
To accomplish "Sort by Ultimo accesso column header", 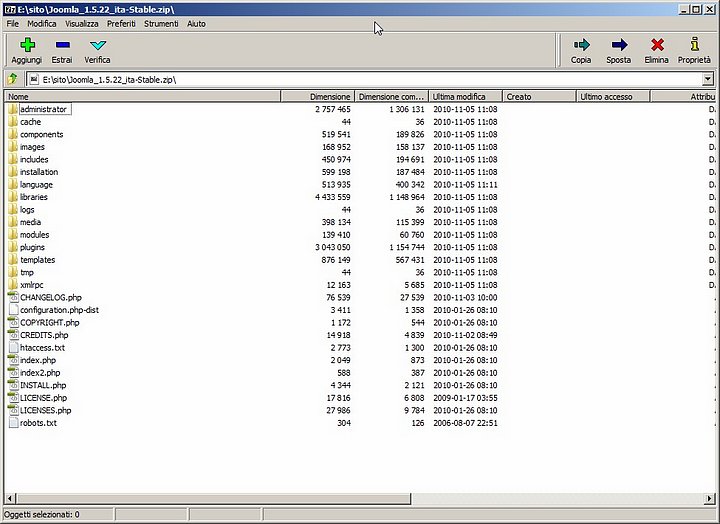I will click(613, 96).
